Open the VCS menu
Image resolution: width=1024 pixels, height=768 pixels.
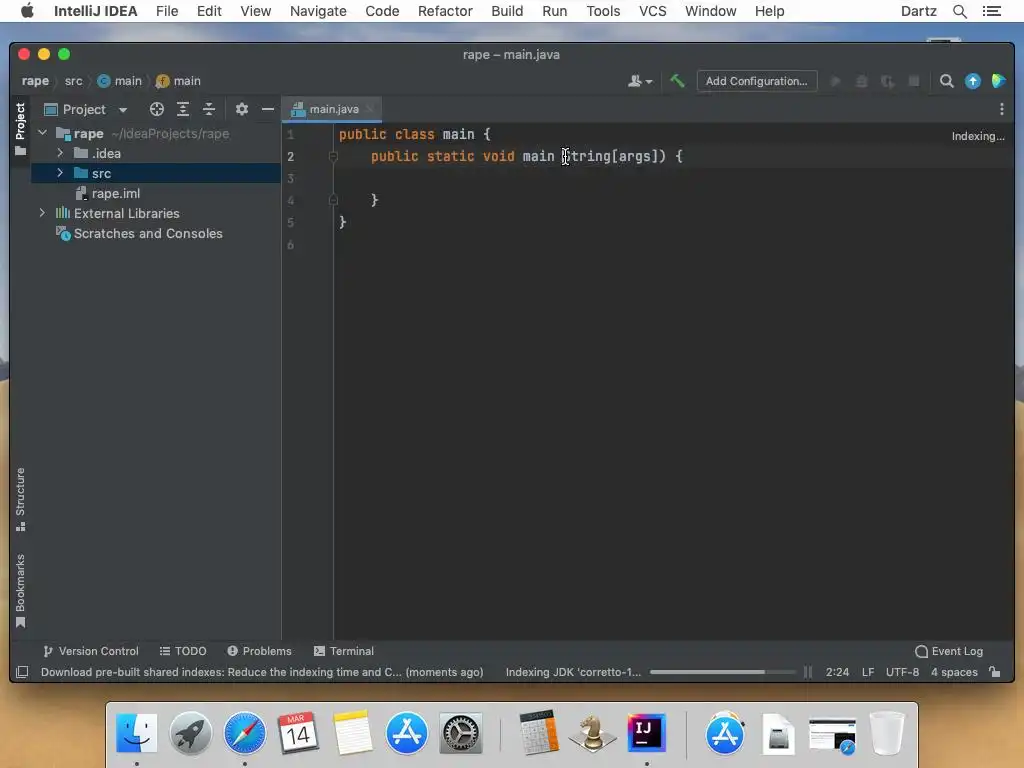pyautogui.click(x=652, y=11)
